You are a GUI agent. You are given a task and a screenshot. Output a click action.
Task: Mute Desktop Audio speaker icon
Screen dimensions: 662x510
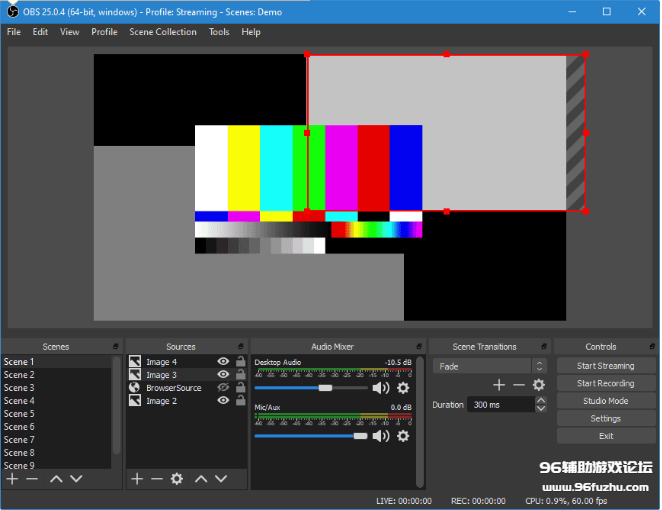point(380,388)
